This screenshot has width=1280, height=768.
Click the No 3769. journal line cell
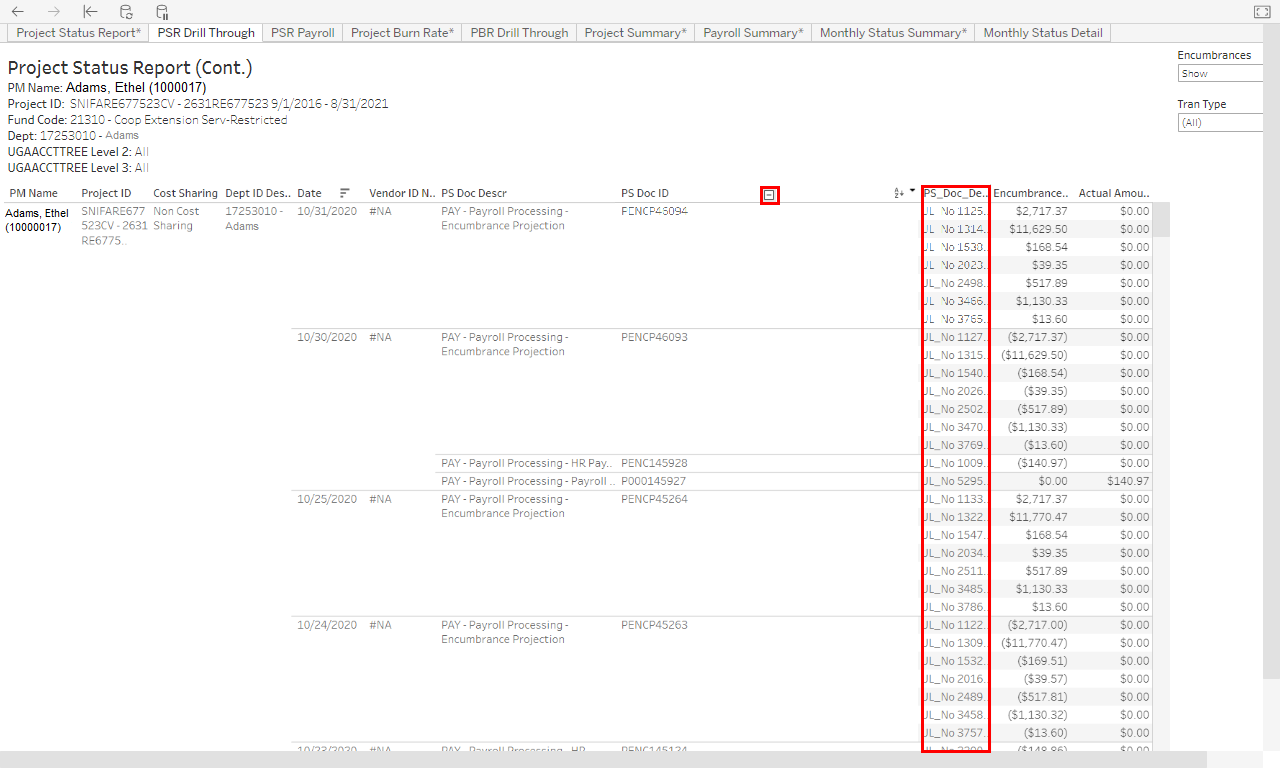pyautogui.click(x=955, y=445)
